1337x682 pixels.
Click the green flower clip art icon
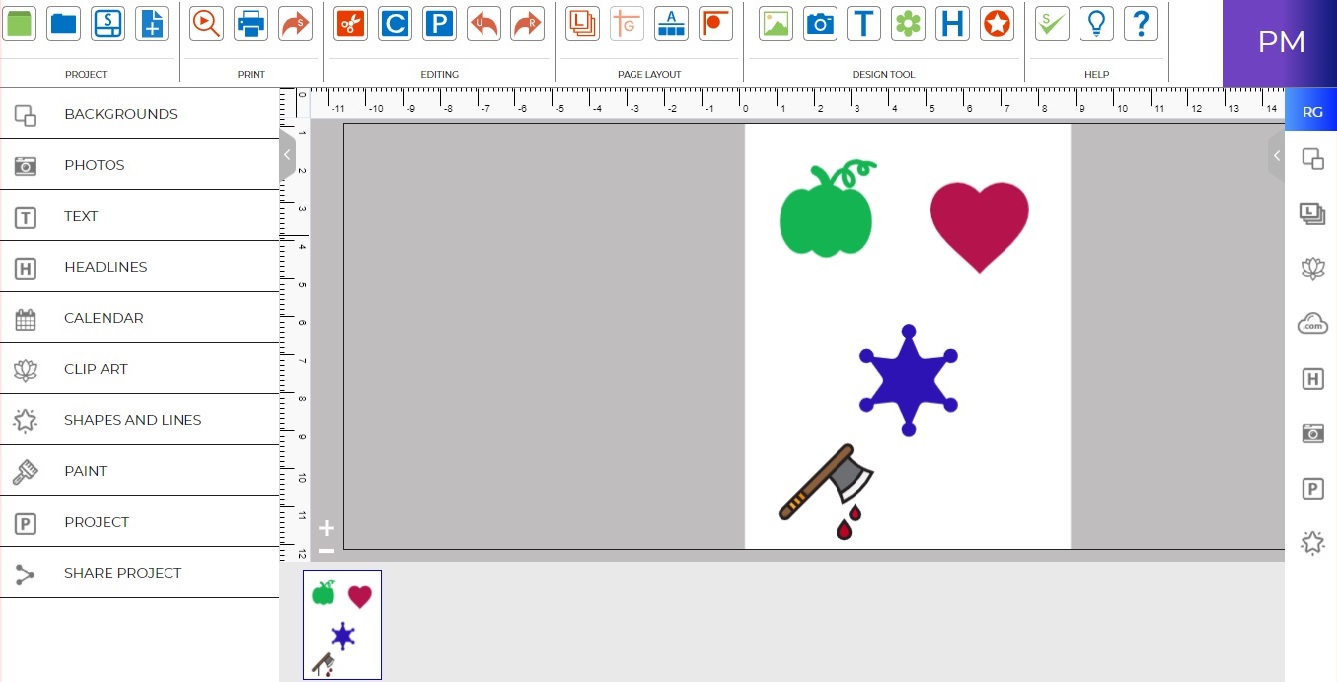pos(908,23)
